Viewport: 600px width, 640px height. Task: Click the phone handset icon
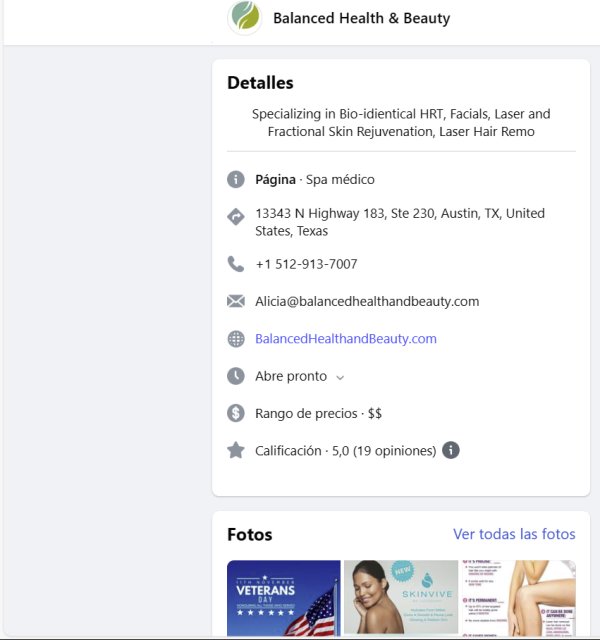236,264
